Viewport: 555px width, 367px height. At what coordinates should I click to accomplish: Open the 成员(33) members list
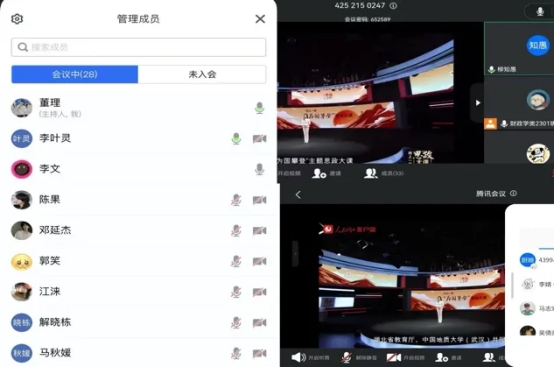[384, 173]
